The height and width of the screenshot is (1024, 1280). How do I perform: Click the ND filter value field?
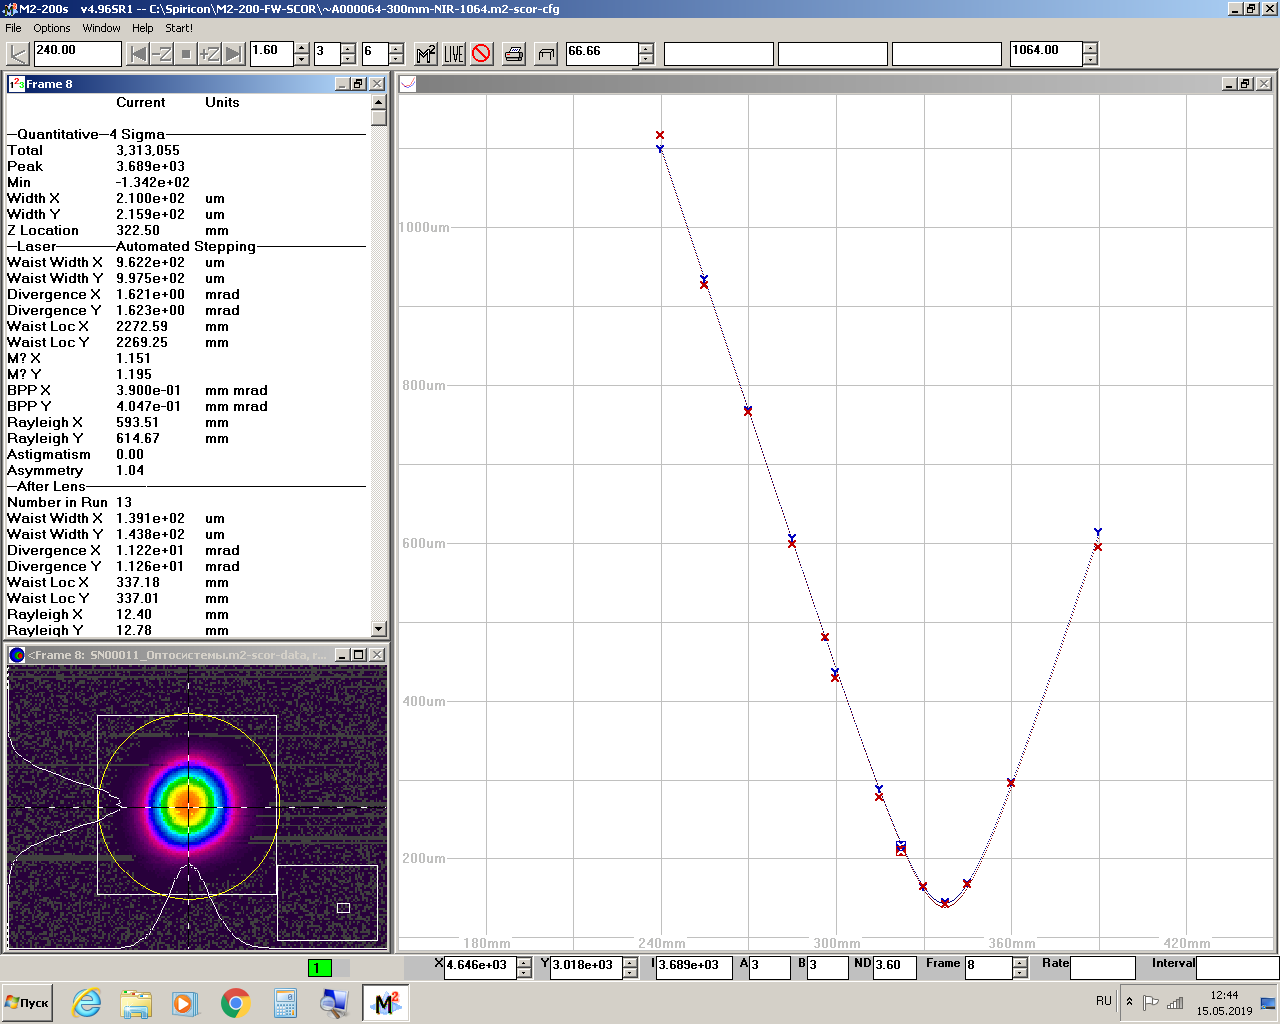click(x=893, y=966)
